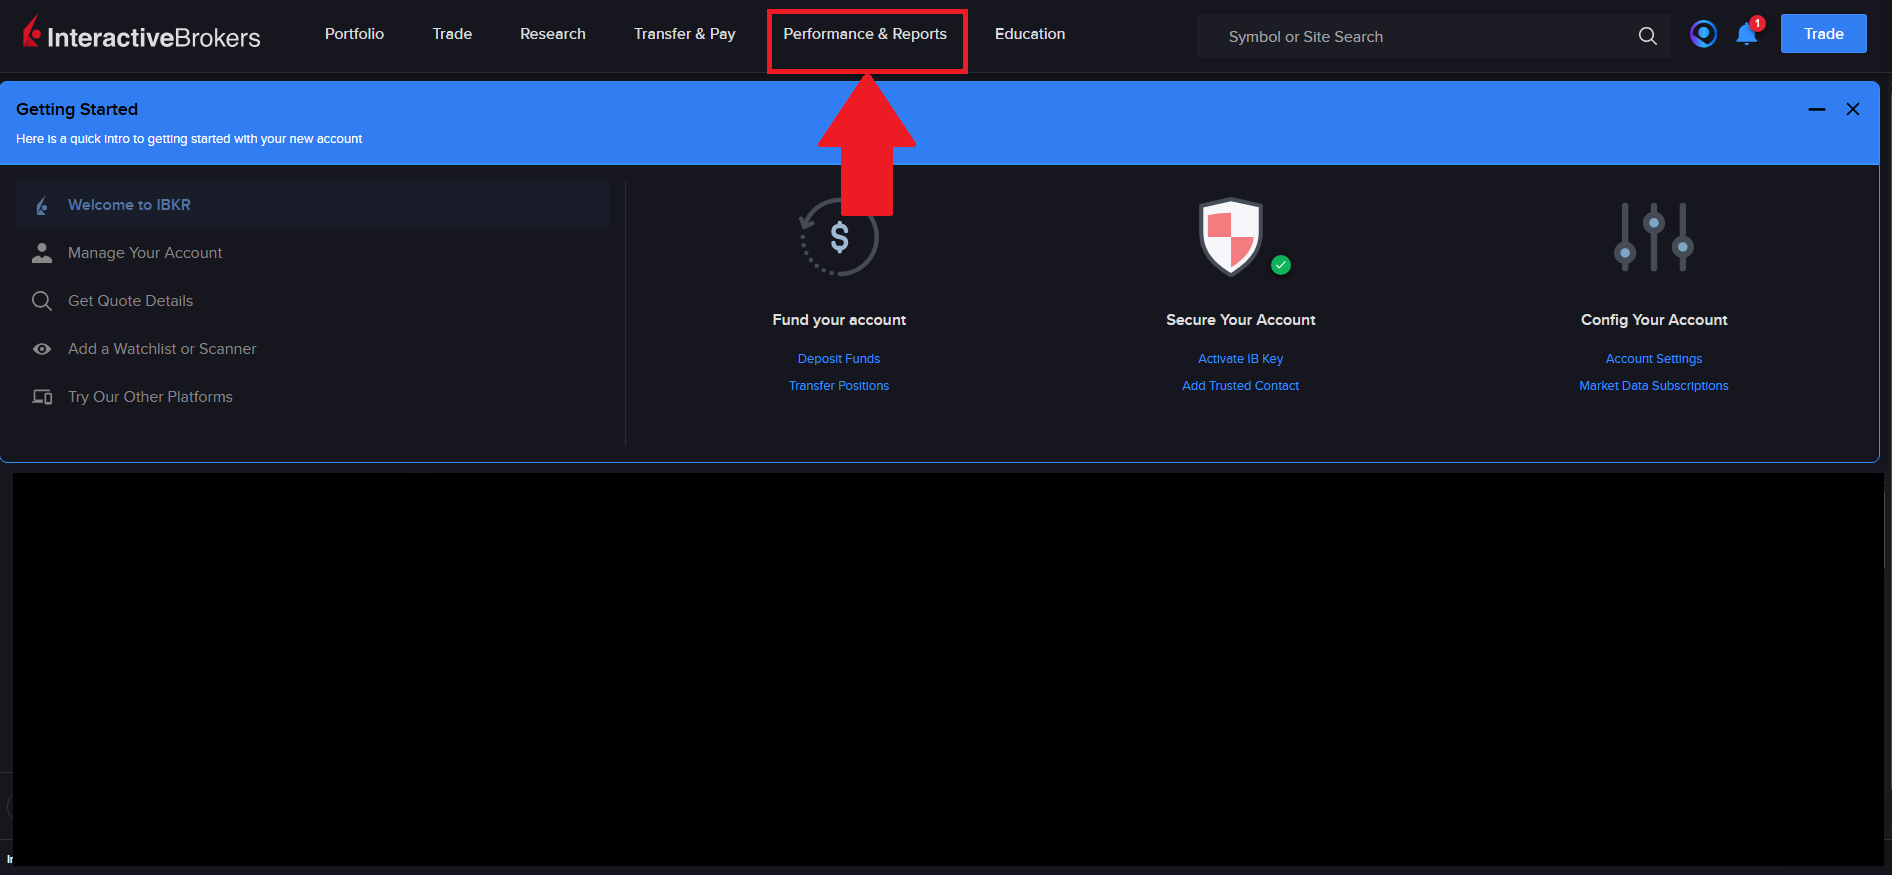Image resolution: width=1892 pixels, height=875 pixels.
Task: Open the Research menu
Action: (553, 34)
